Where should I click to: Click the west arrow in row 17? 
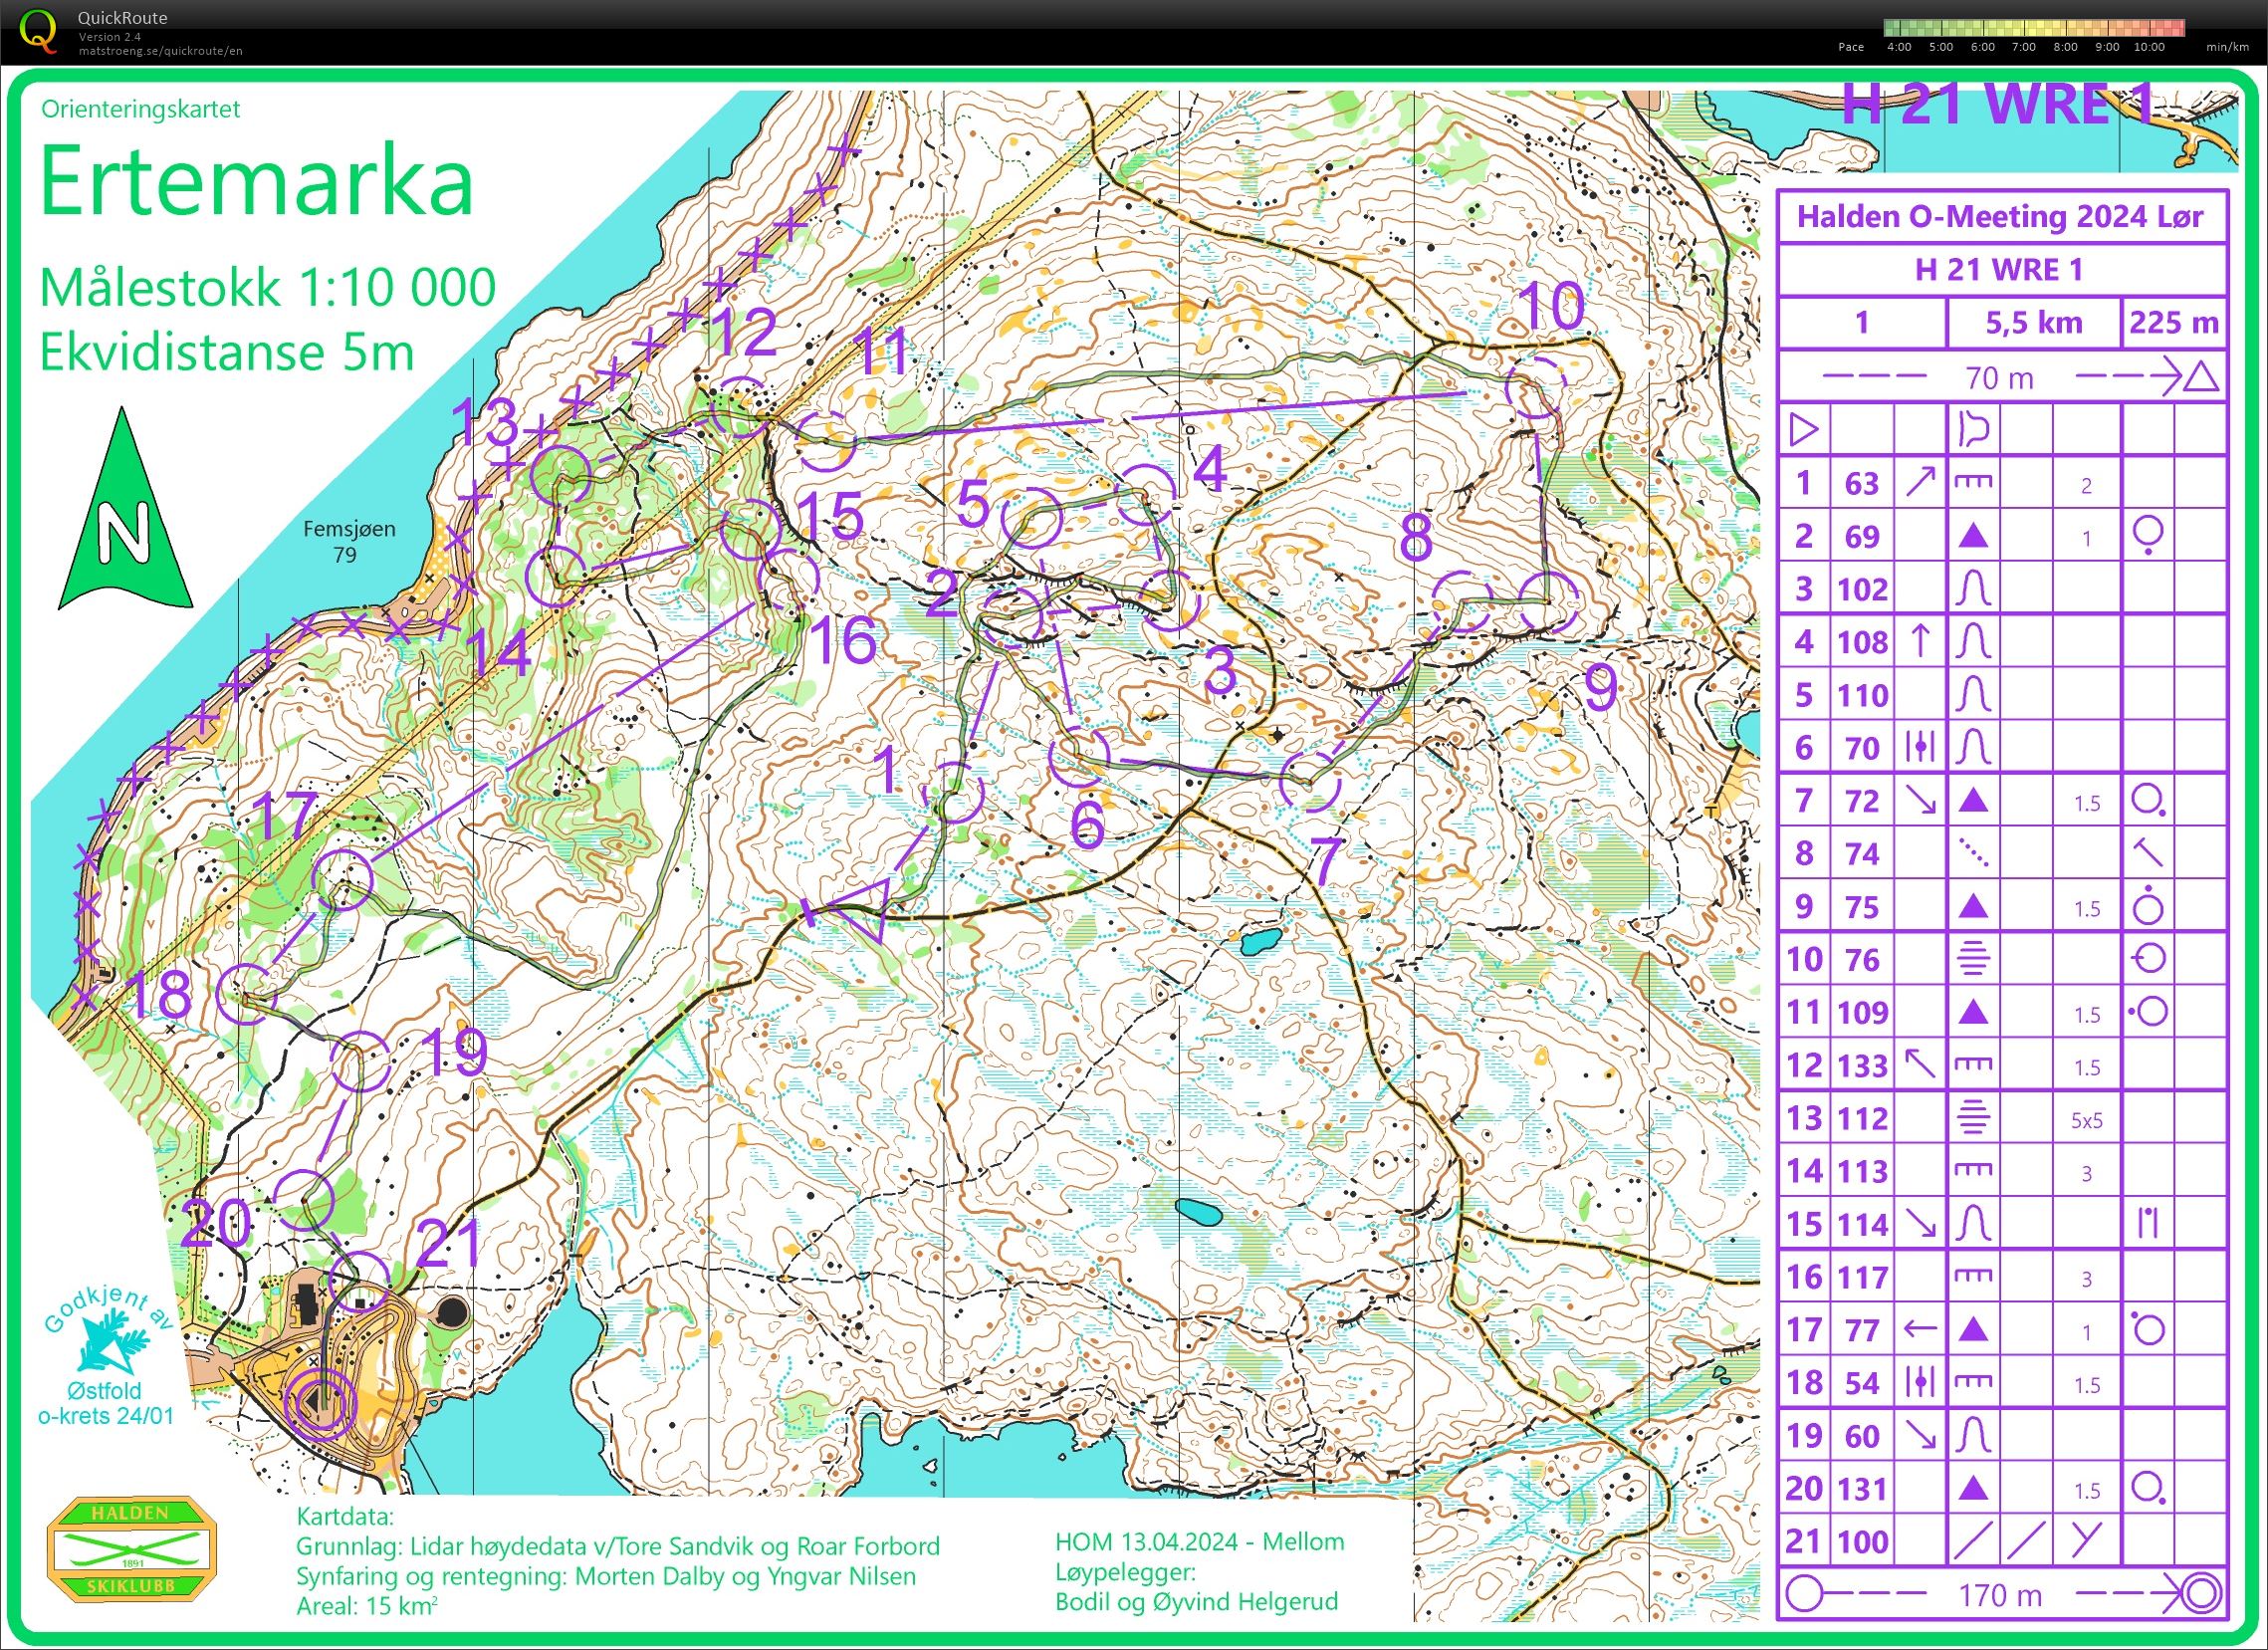(x=1919, y=1329)
